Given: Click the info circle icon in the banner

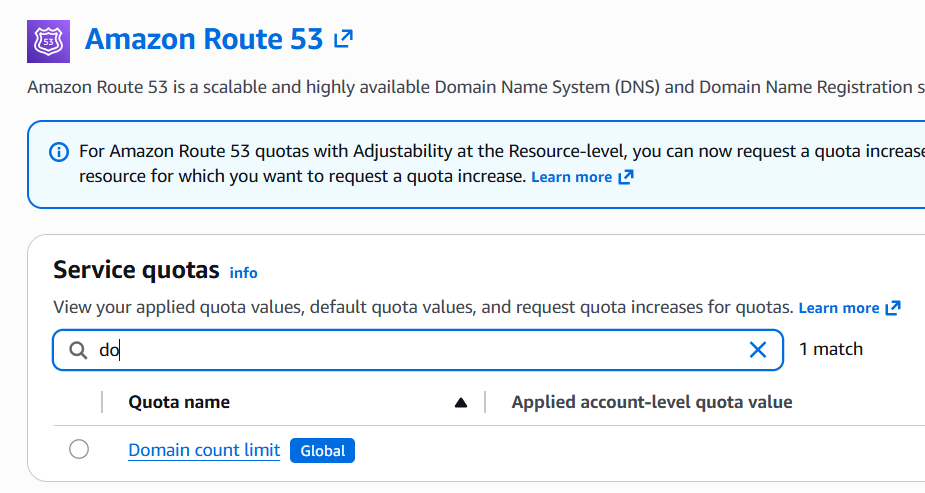Looking at the screenshot, I should coord(59,152).
